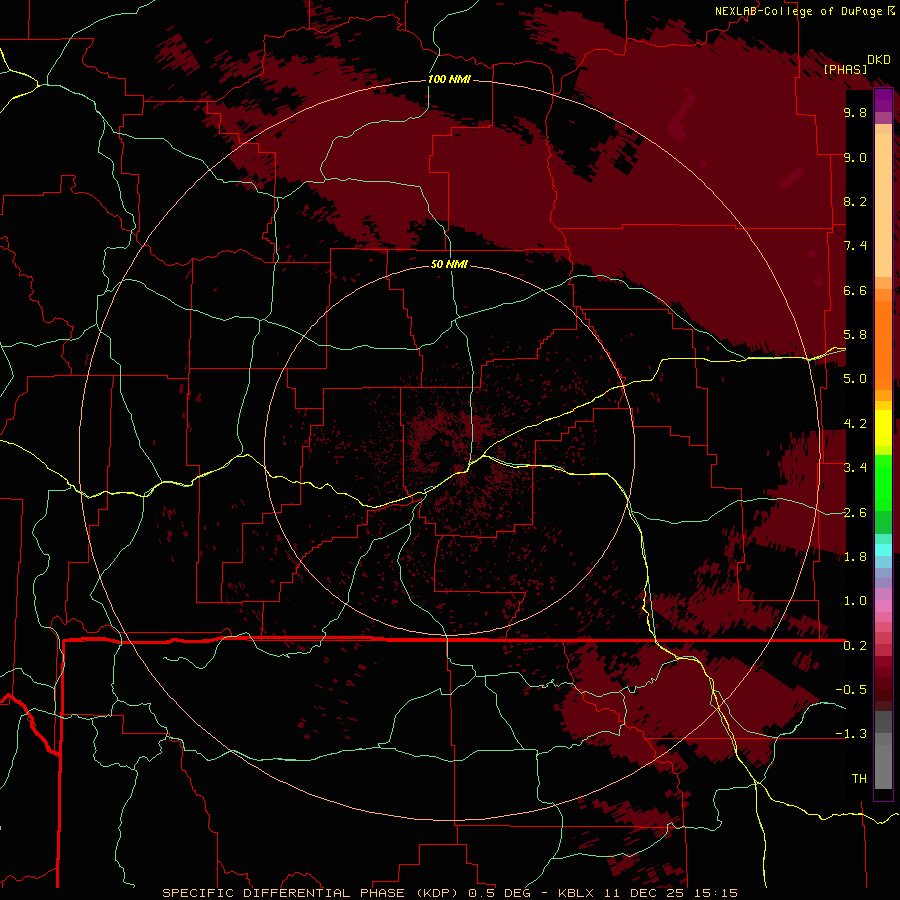Click the 100 NMI range ring label
The image size is (900, 900).
click(x=449, y=79)
